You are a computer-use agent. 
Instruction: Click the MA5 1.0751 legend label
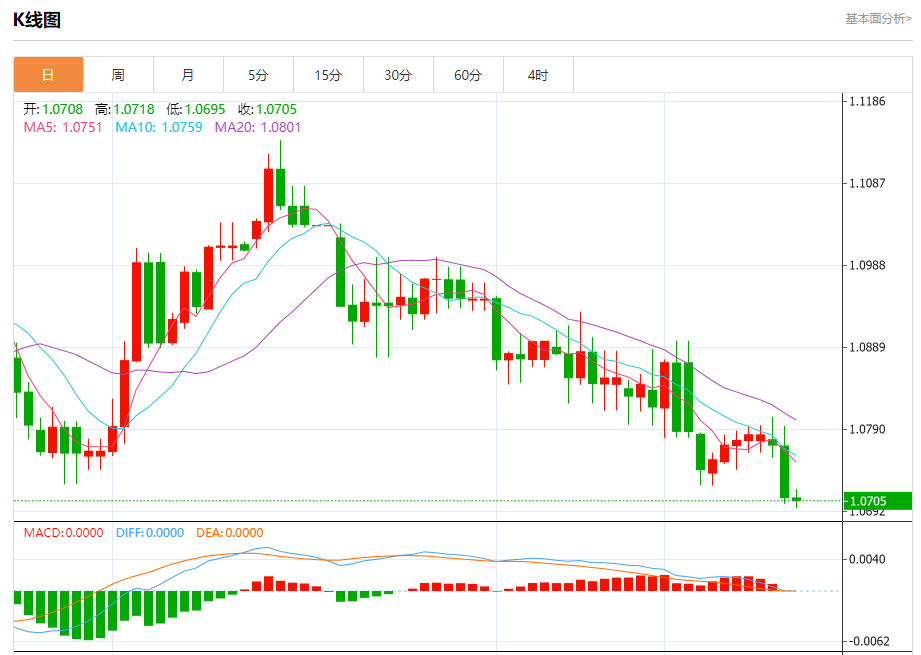[x=63, y=127]
